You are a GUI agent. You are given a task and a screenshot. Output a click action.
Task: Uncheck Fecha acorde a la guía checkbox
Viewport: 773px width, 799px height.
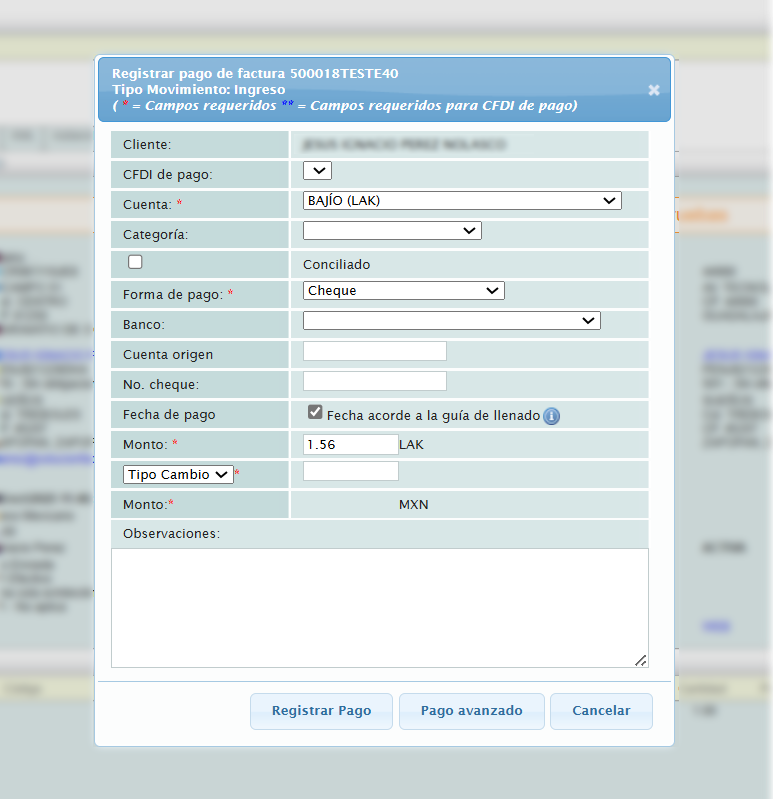(x=315, y=412)
